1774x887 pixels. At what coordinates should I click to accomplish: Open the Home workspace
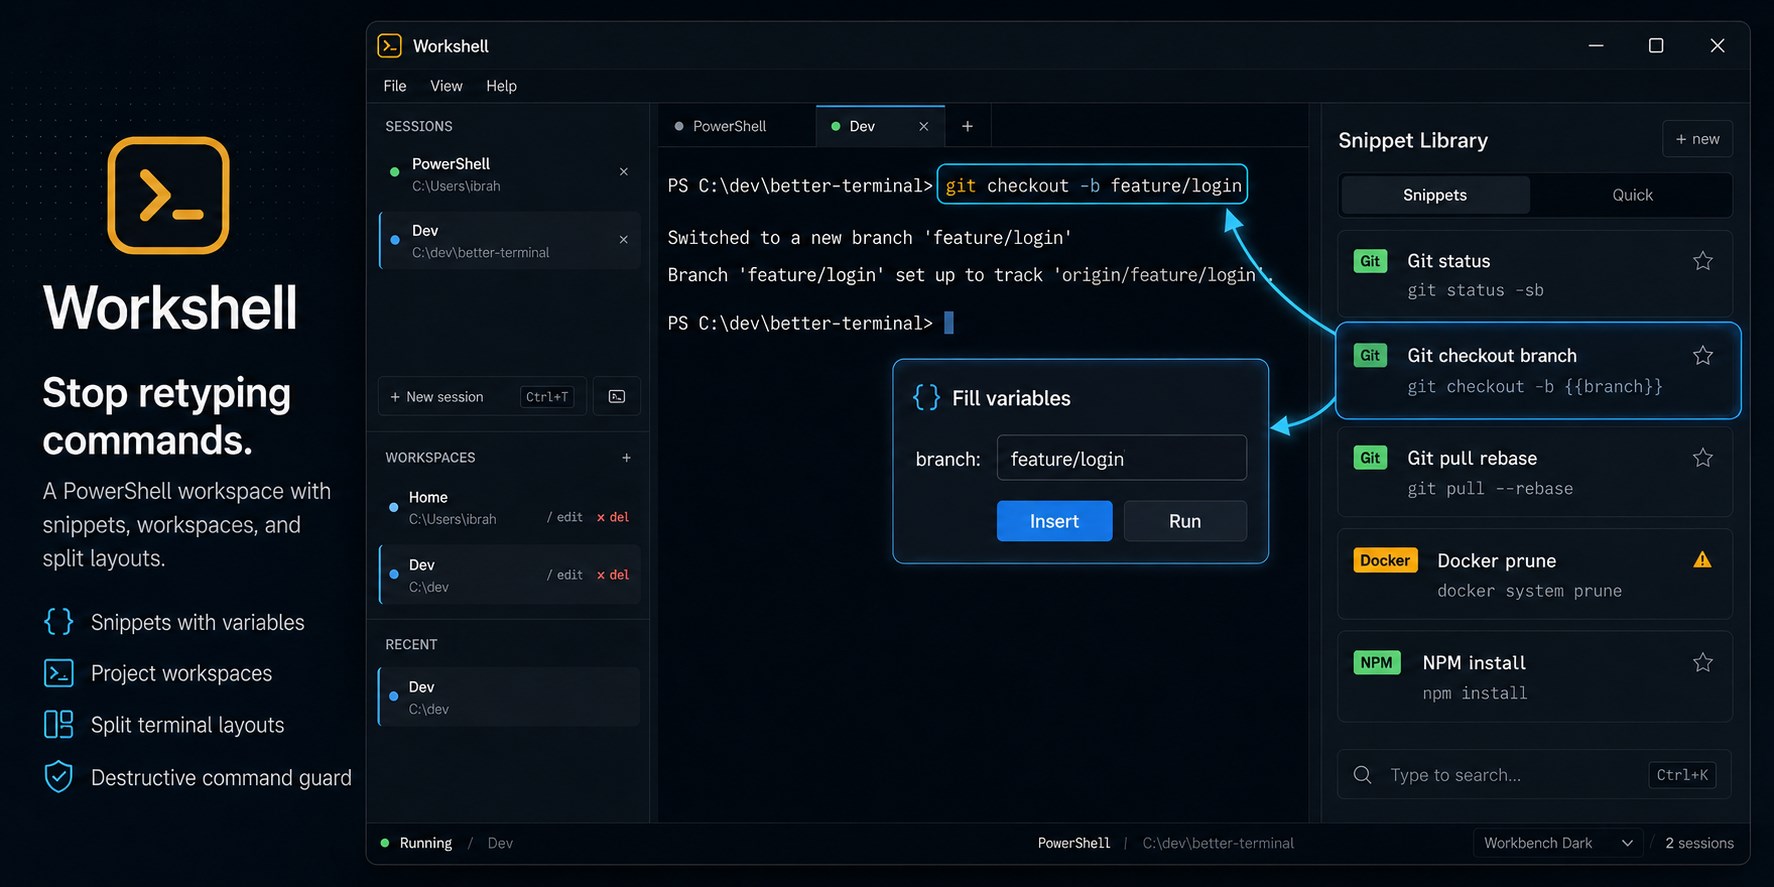[509, 507]
